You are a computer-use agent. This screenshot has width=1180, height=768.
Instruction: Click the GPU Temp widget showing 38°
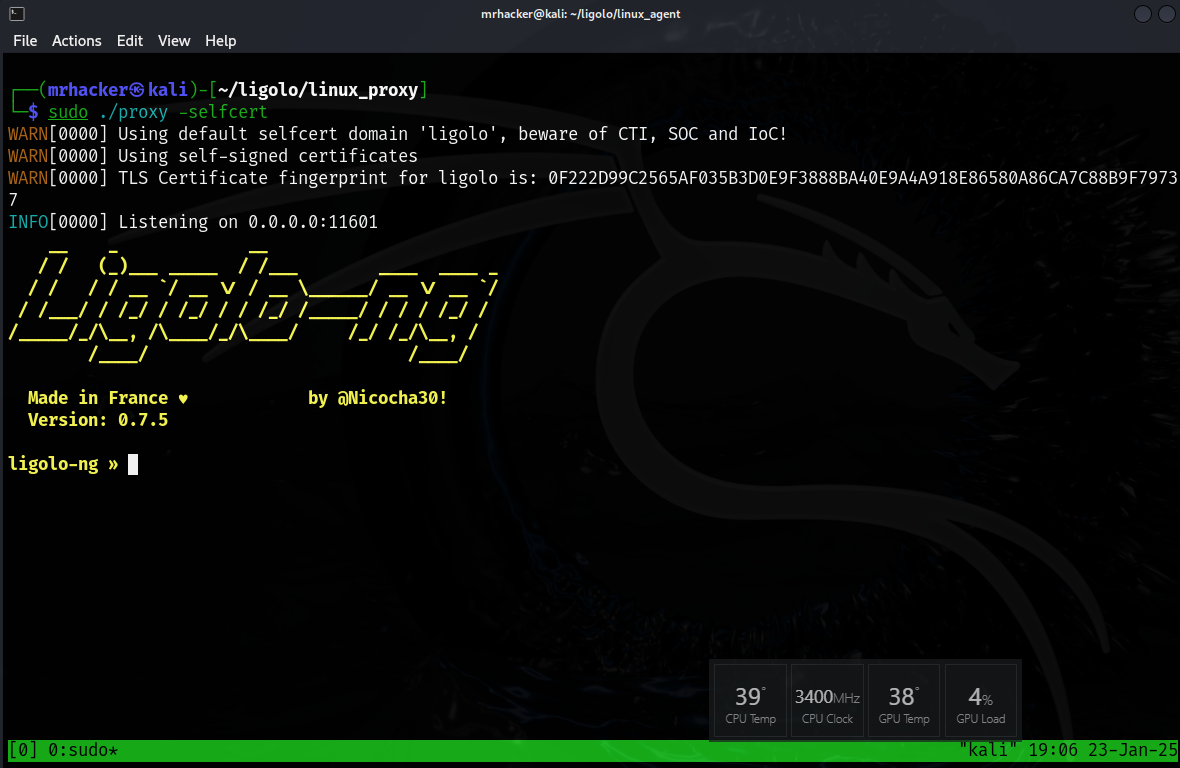click(x=904, y=701)
